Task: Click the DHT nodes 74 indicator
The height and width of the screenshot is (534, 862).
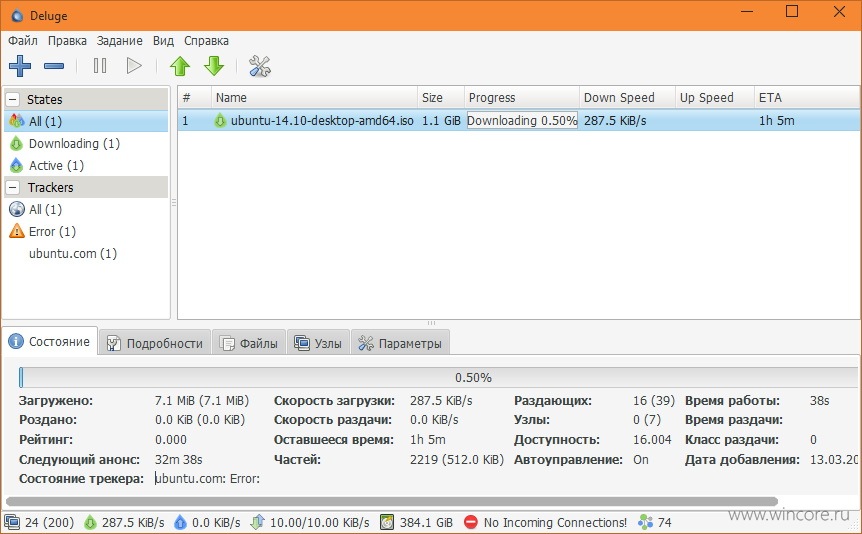Action: (655, 522)
